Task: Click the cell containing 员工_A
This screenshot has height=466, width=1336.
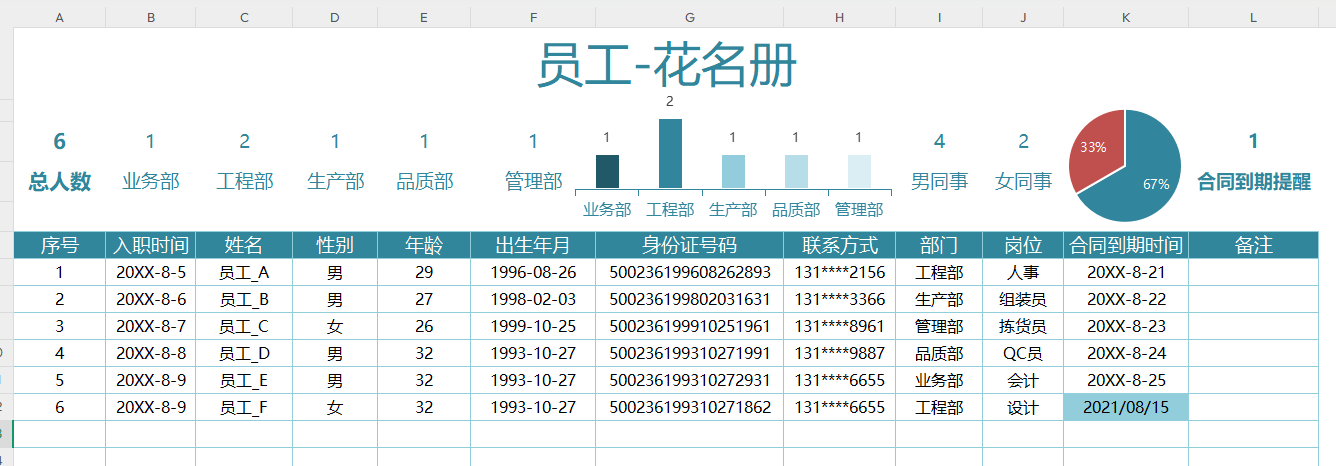Action: pos(244,272)
